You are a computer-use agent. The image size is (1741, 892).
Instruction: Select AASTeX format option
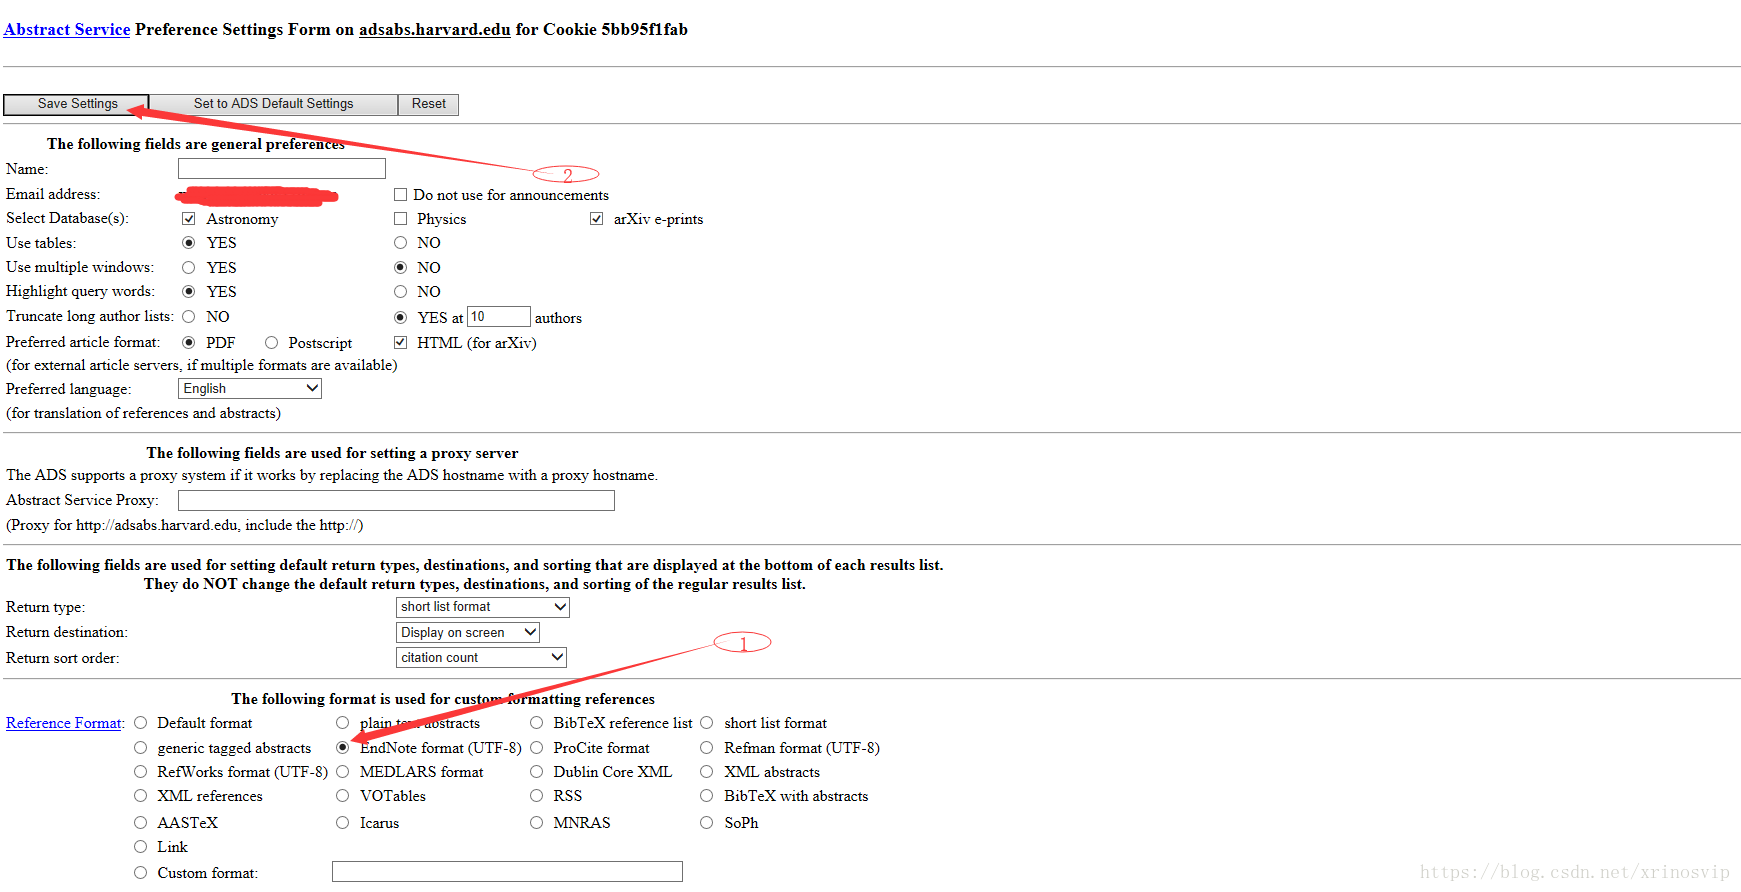pyautogui.click(x=140, y=823)
